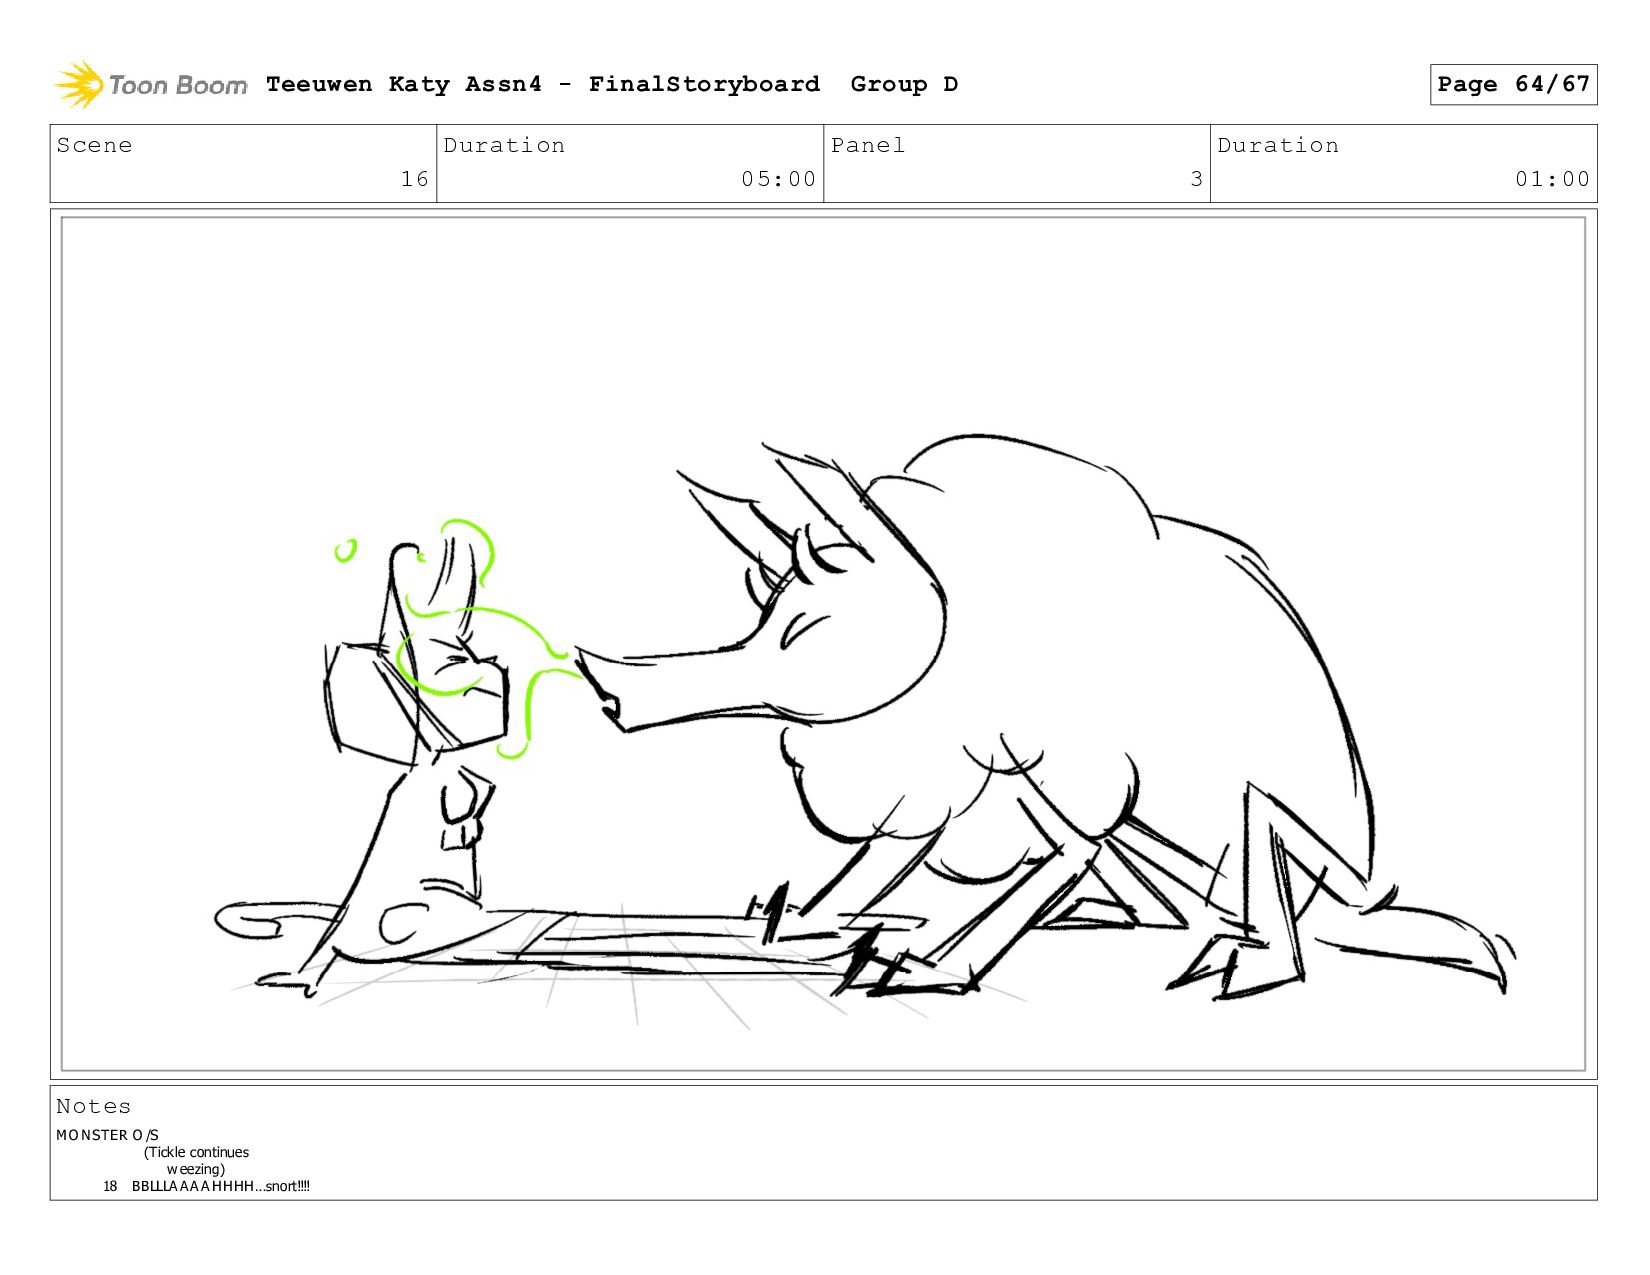Click the Toon Boom logo
This screenshot has width=1650, height=1275.
tap(150, 85)
